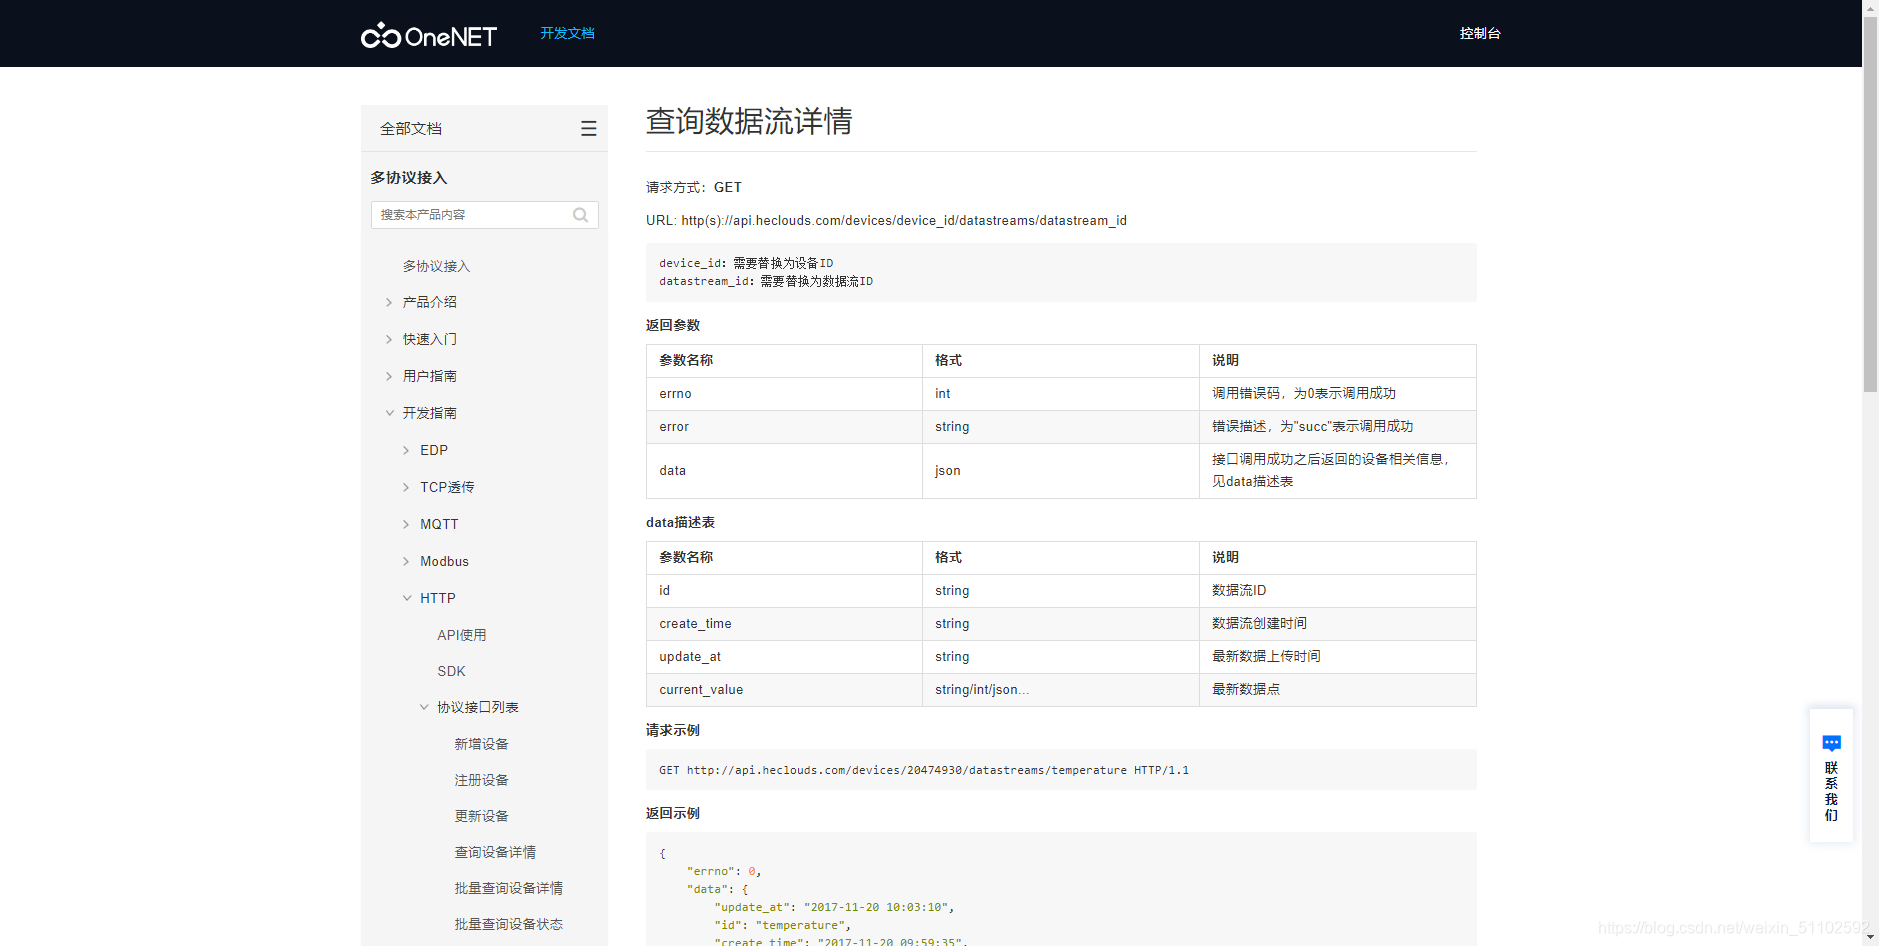Open the 多协议接入 sidebar item
Viewport: 1879px width, 946px height.
point(436,266)
